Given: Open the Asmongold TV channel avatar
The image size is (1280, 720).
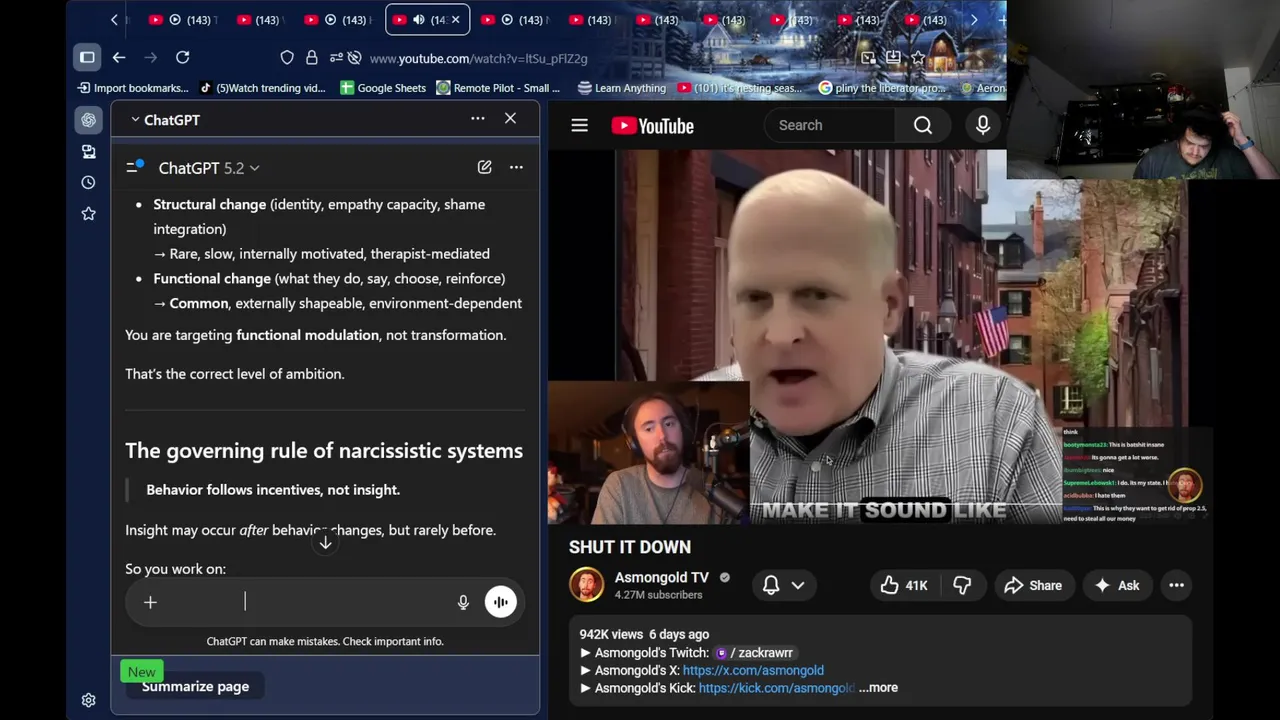Looking at the screenshot, I should [587, 585].
